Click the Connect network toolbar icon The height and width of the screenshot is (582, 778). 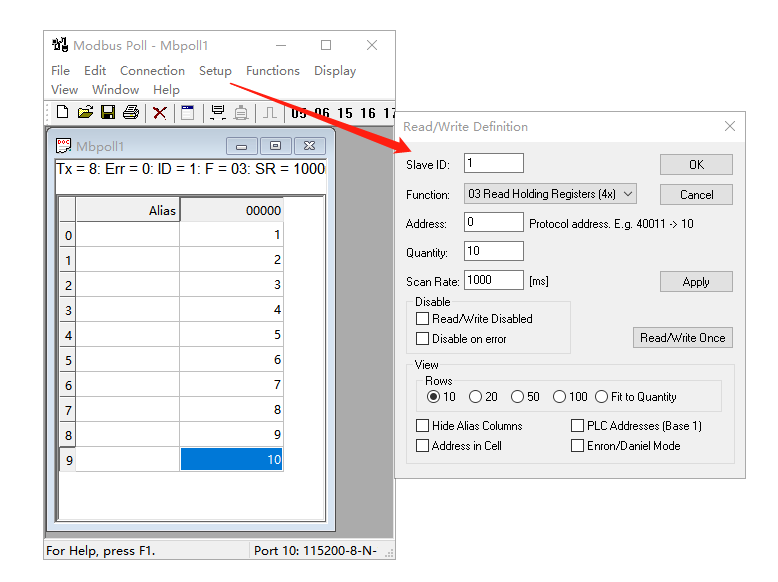tap(217, 112)
